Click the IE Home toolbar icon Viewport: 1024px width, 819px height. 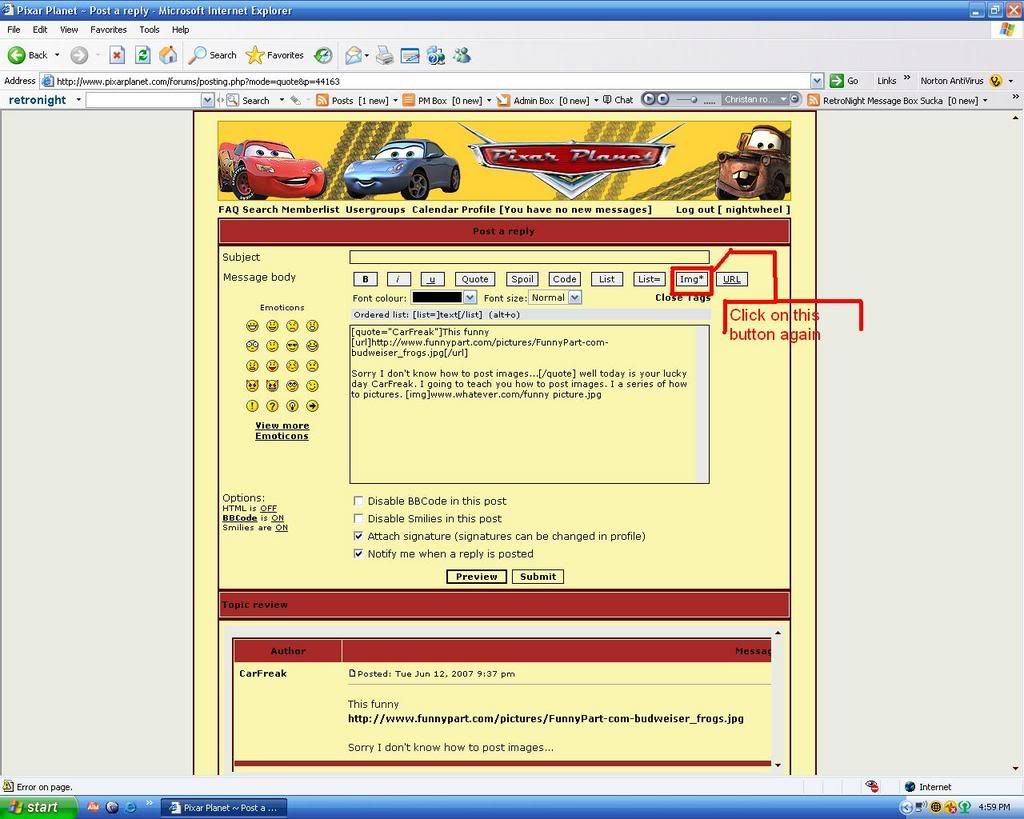coord(168,55)
